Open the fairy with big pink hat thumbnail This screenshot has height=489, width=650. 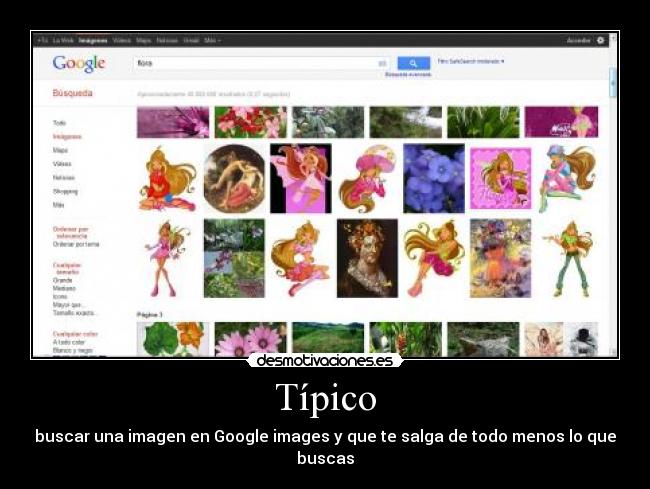(x=367, y=179)
